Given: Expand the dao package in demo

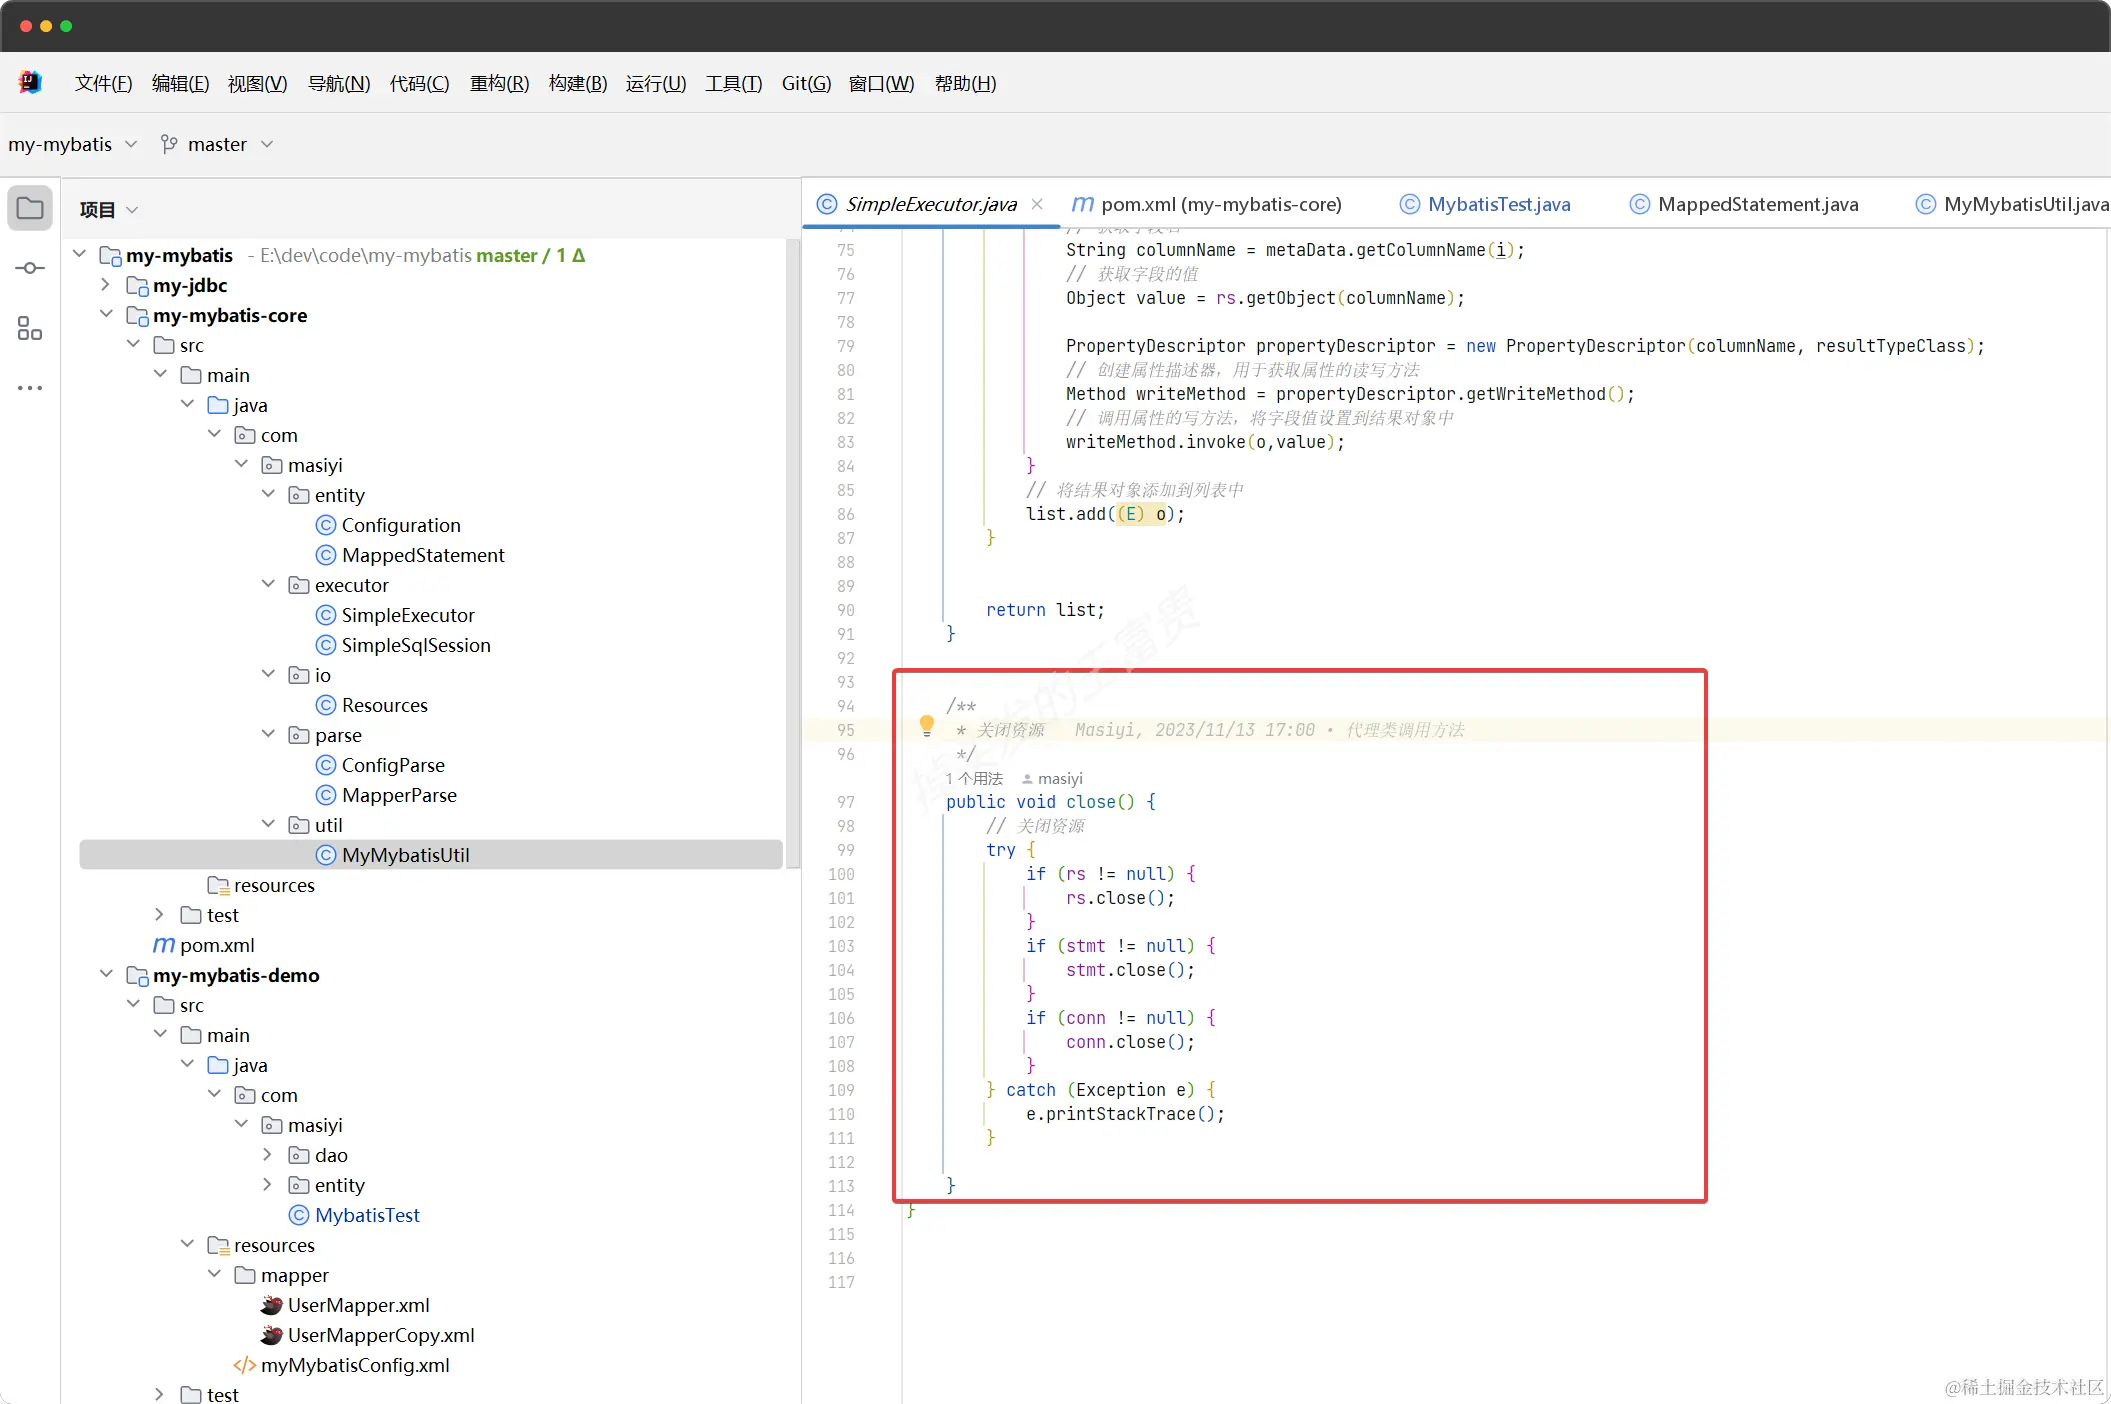Looking at the screenshot, I should (x=267, y=1155).
